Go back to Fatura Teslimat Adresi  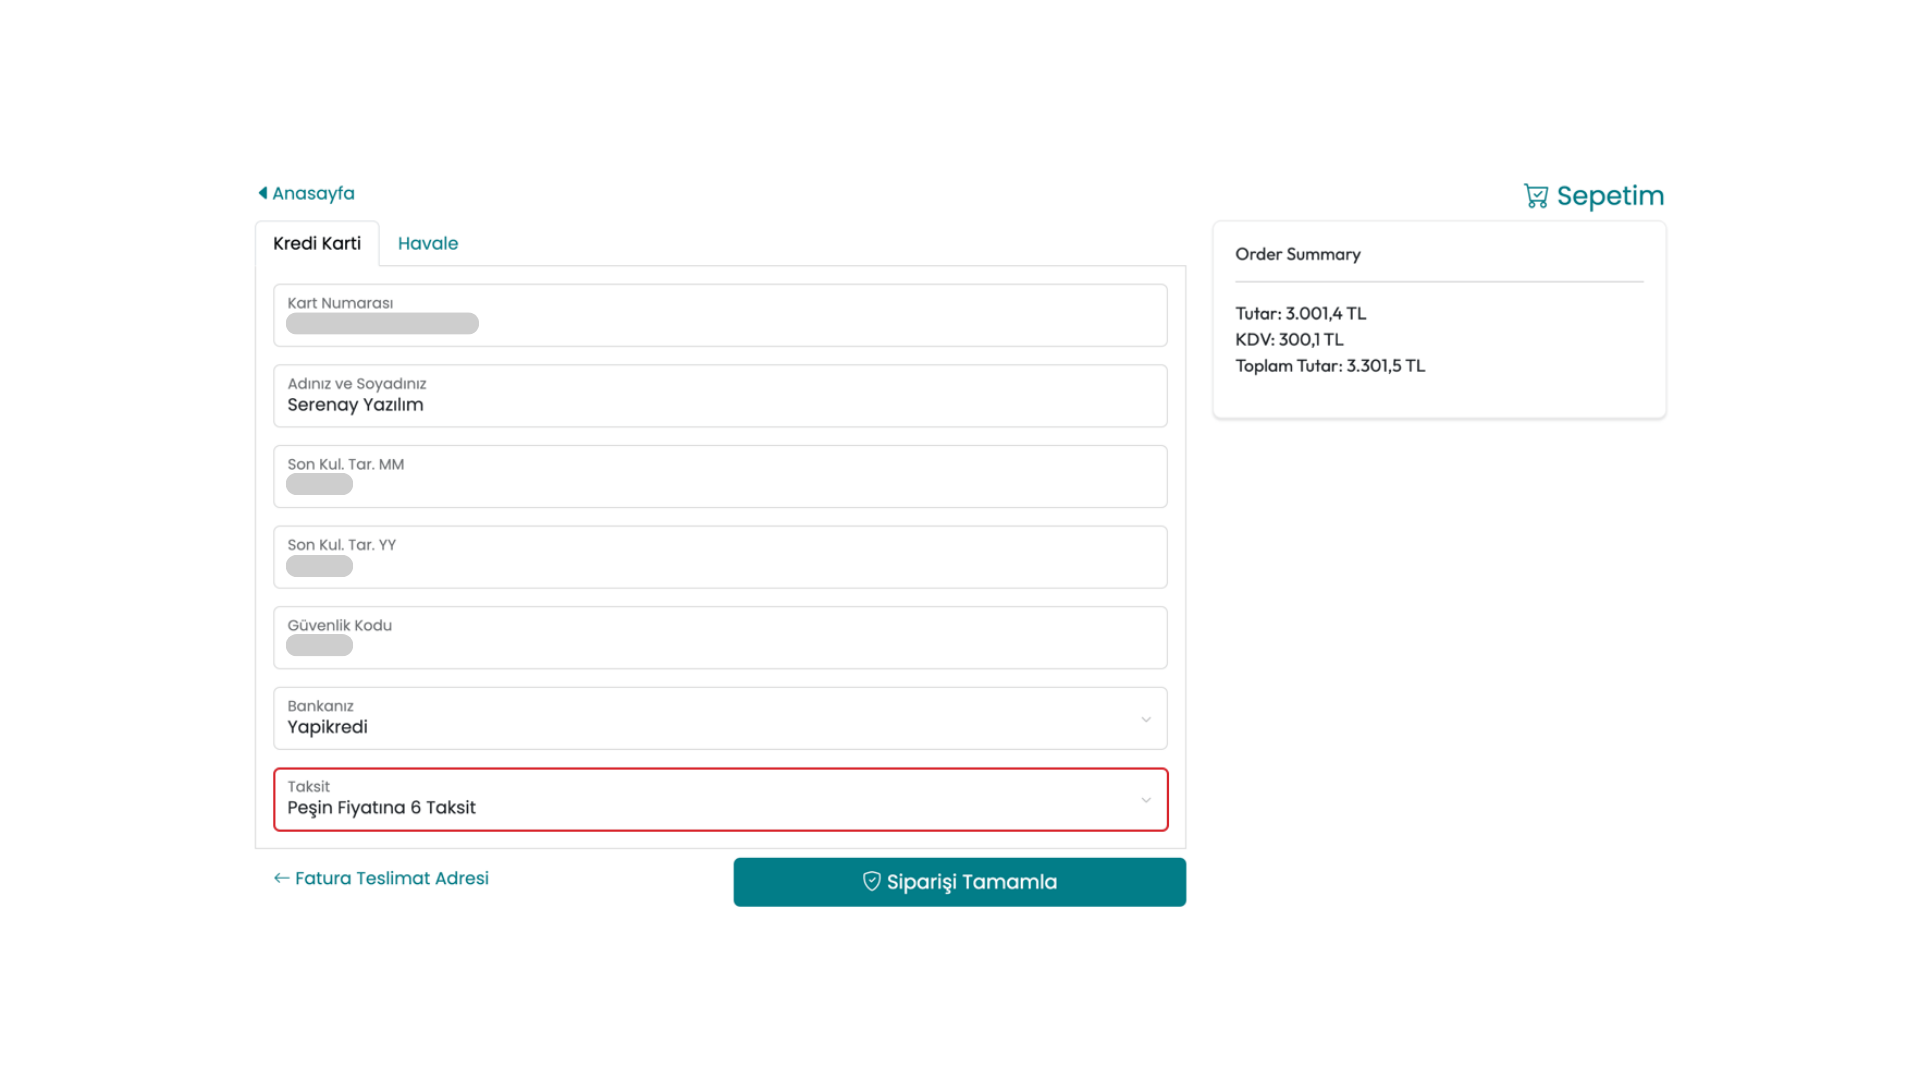[391, 878]
